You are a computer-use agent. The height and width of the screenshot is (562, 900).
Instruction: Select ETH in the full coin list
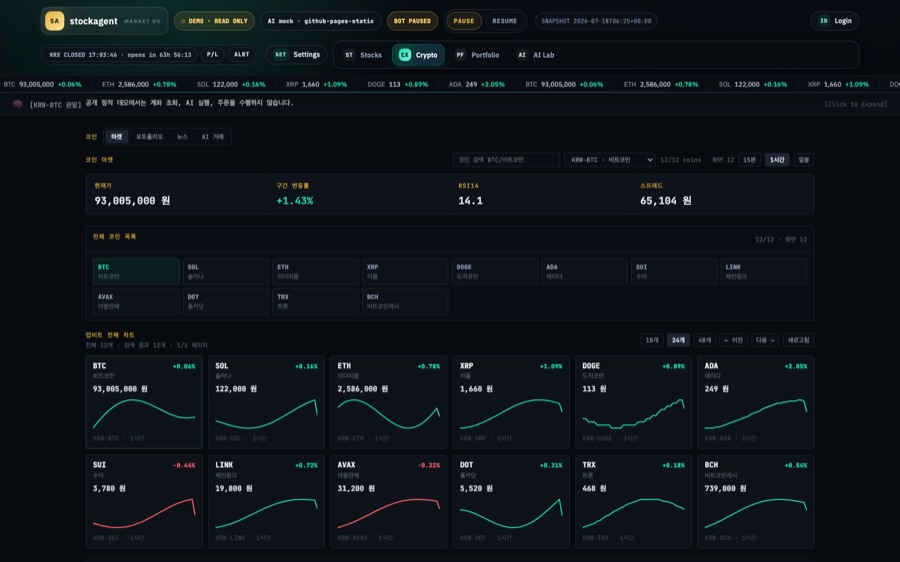point(315,272)
